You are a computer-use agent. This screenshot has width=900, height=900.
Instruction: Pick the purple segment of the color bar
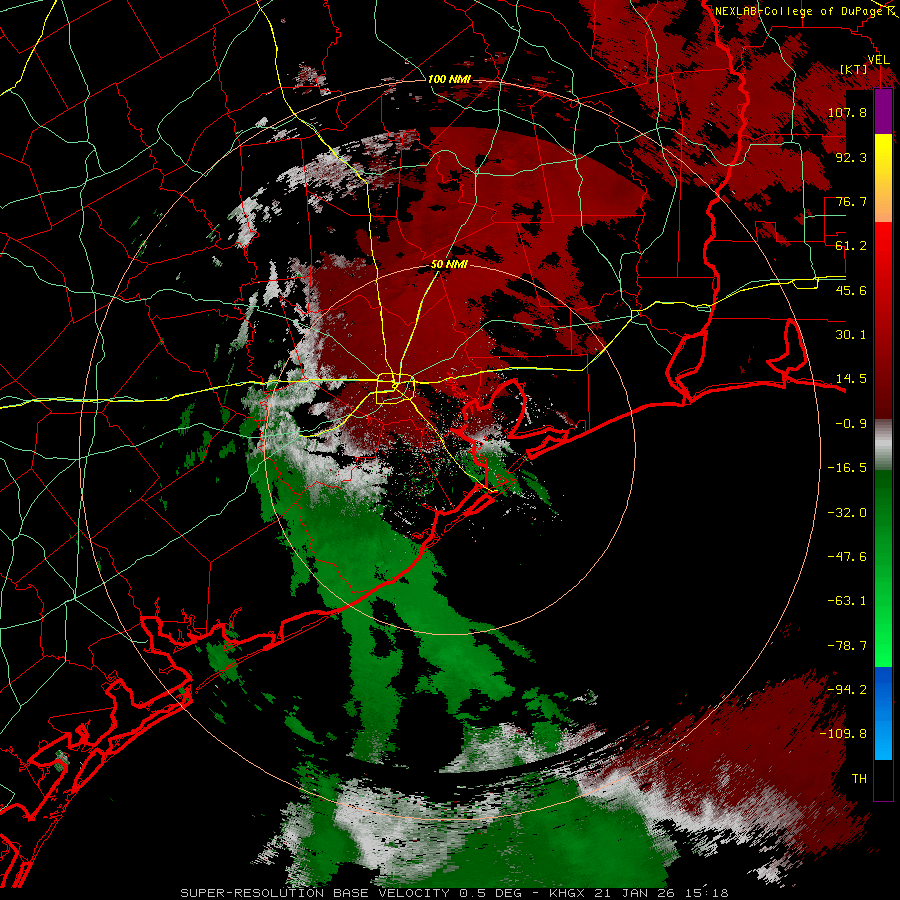(883, 111)
